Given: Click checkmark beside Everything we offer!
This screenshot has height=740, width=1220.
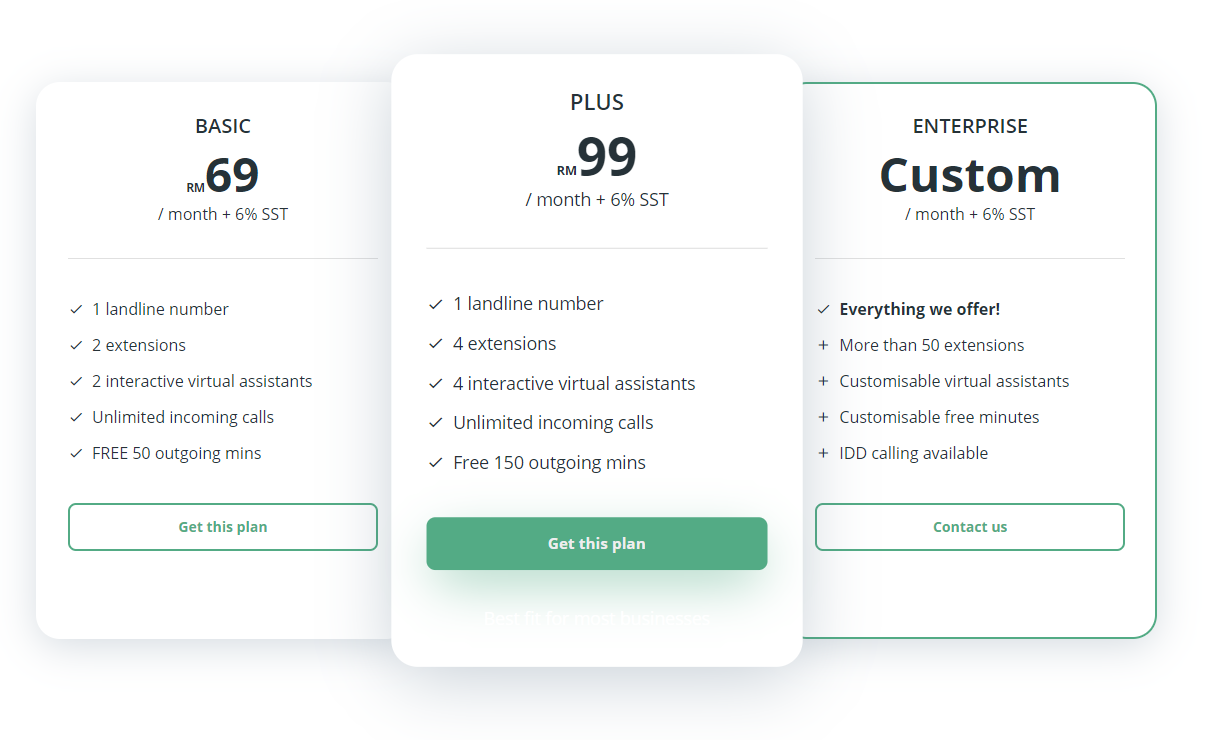Looking at the screenshot, I should (824, 310).
